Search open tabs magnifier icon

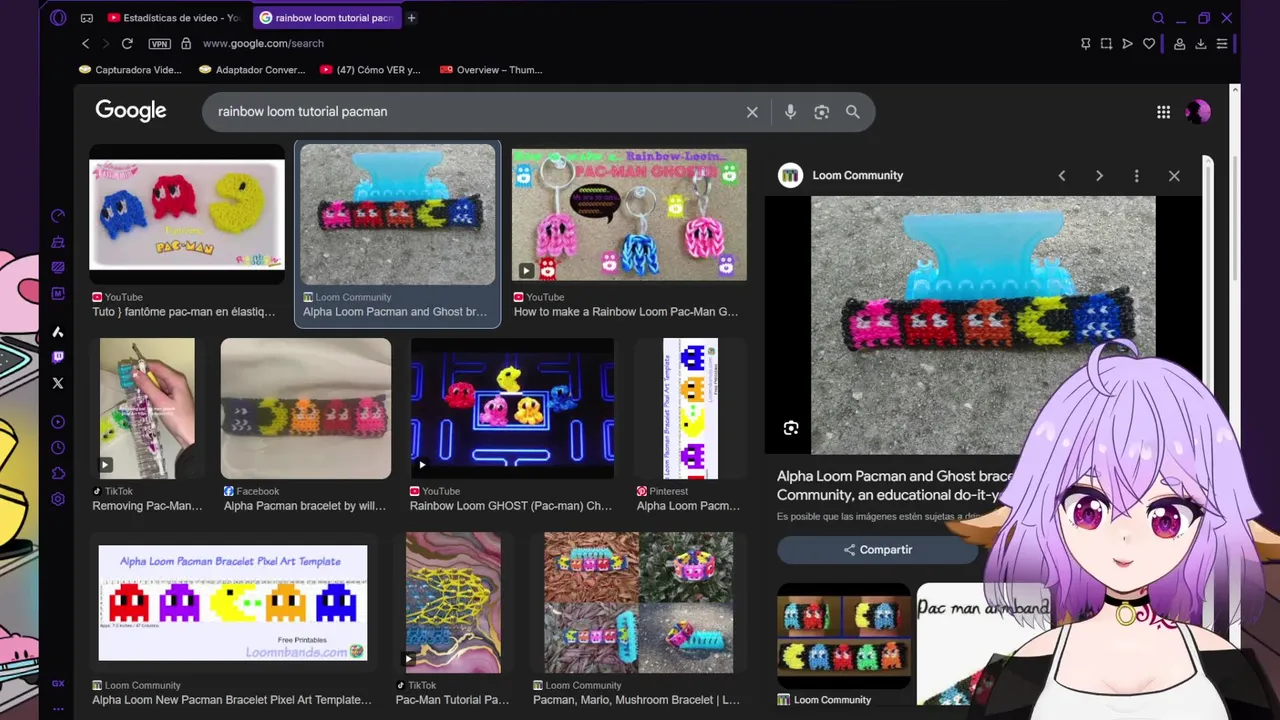pyautogui.click(x=1158, y=18)
